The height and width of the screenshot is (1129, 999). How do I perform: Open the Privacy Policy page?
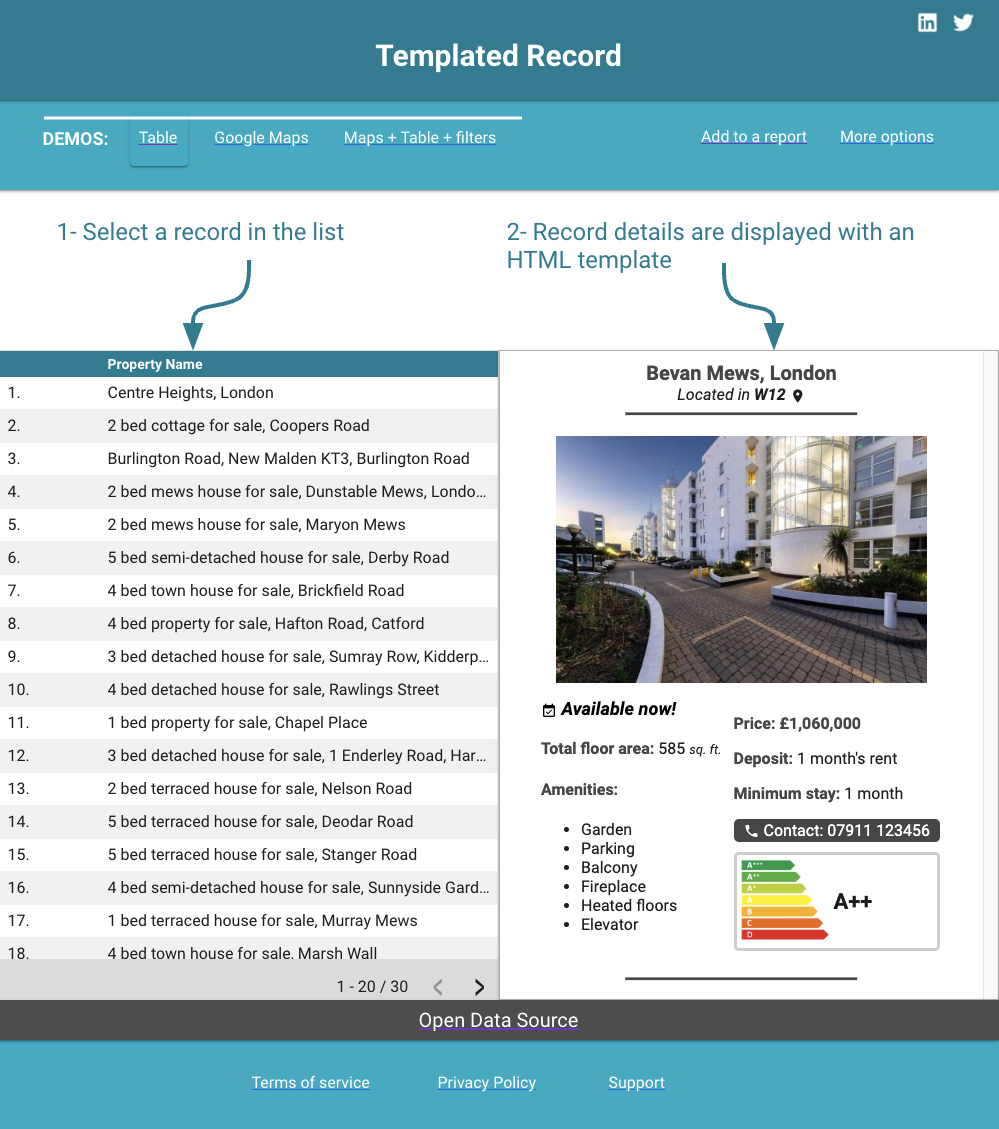487,1083
